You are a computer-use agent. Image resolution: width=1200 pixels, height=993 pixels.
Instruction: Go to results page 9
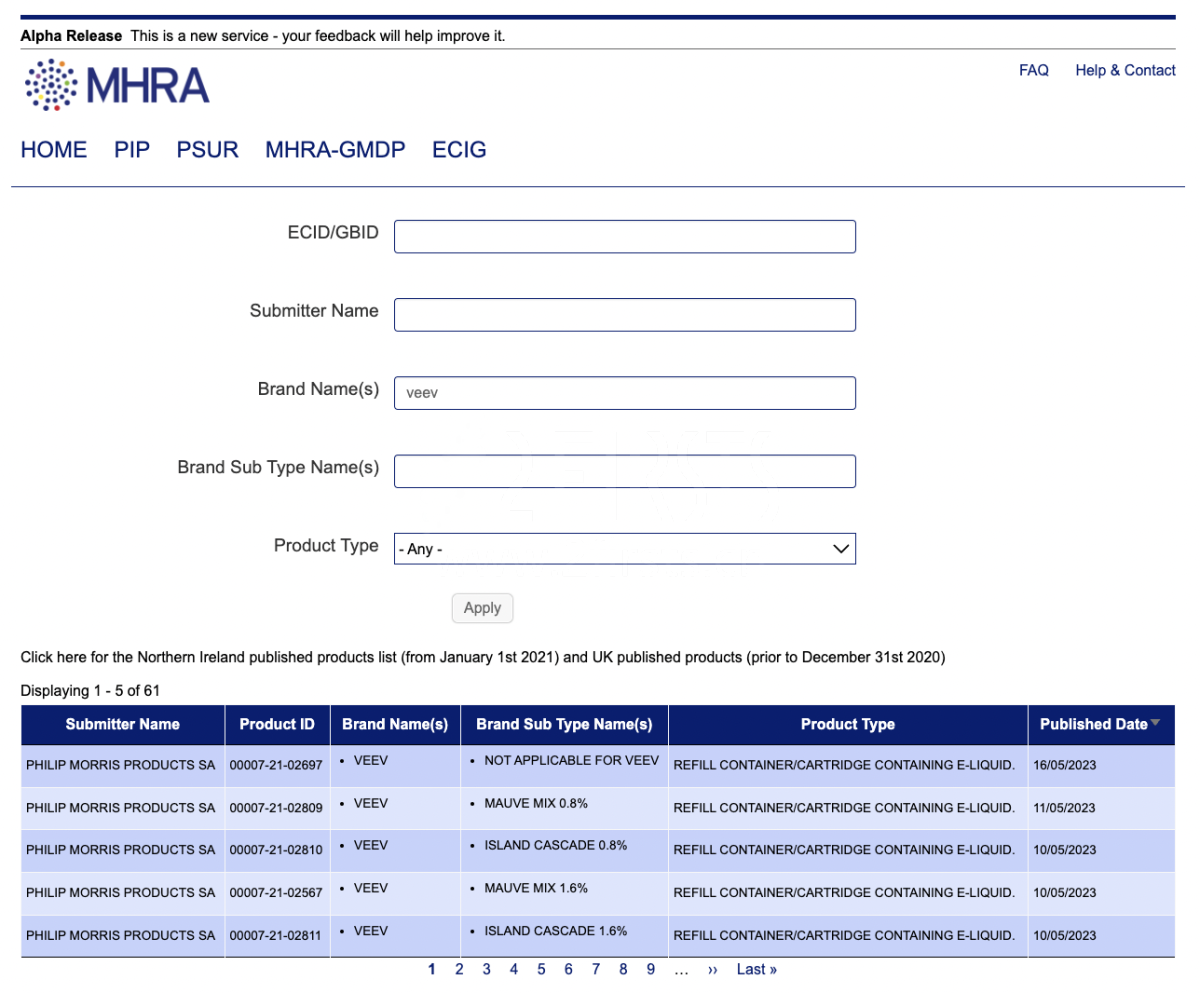pyautogui.click(x=650, y=969)
